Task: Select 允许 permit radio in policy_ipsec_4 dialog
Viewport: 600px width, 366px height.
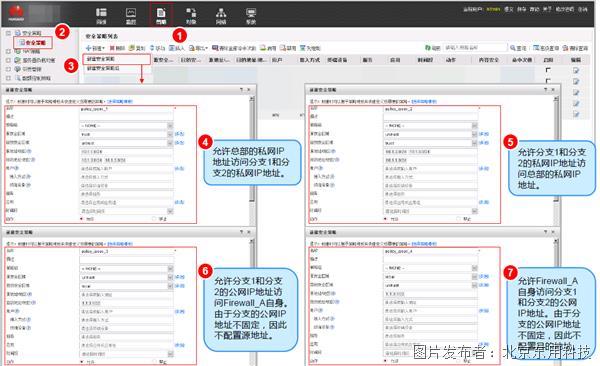Action: pos(386,361)
